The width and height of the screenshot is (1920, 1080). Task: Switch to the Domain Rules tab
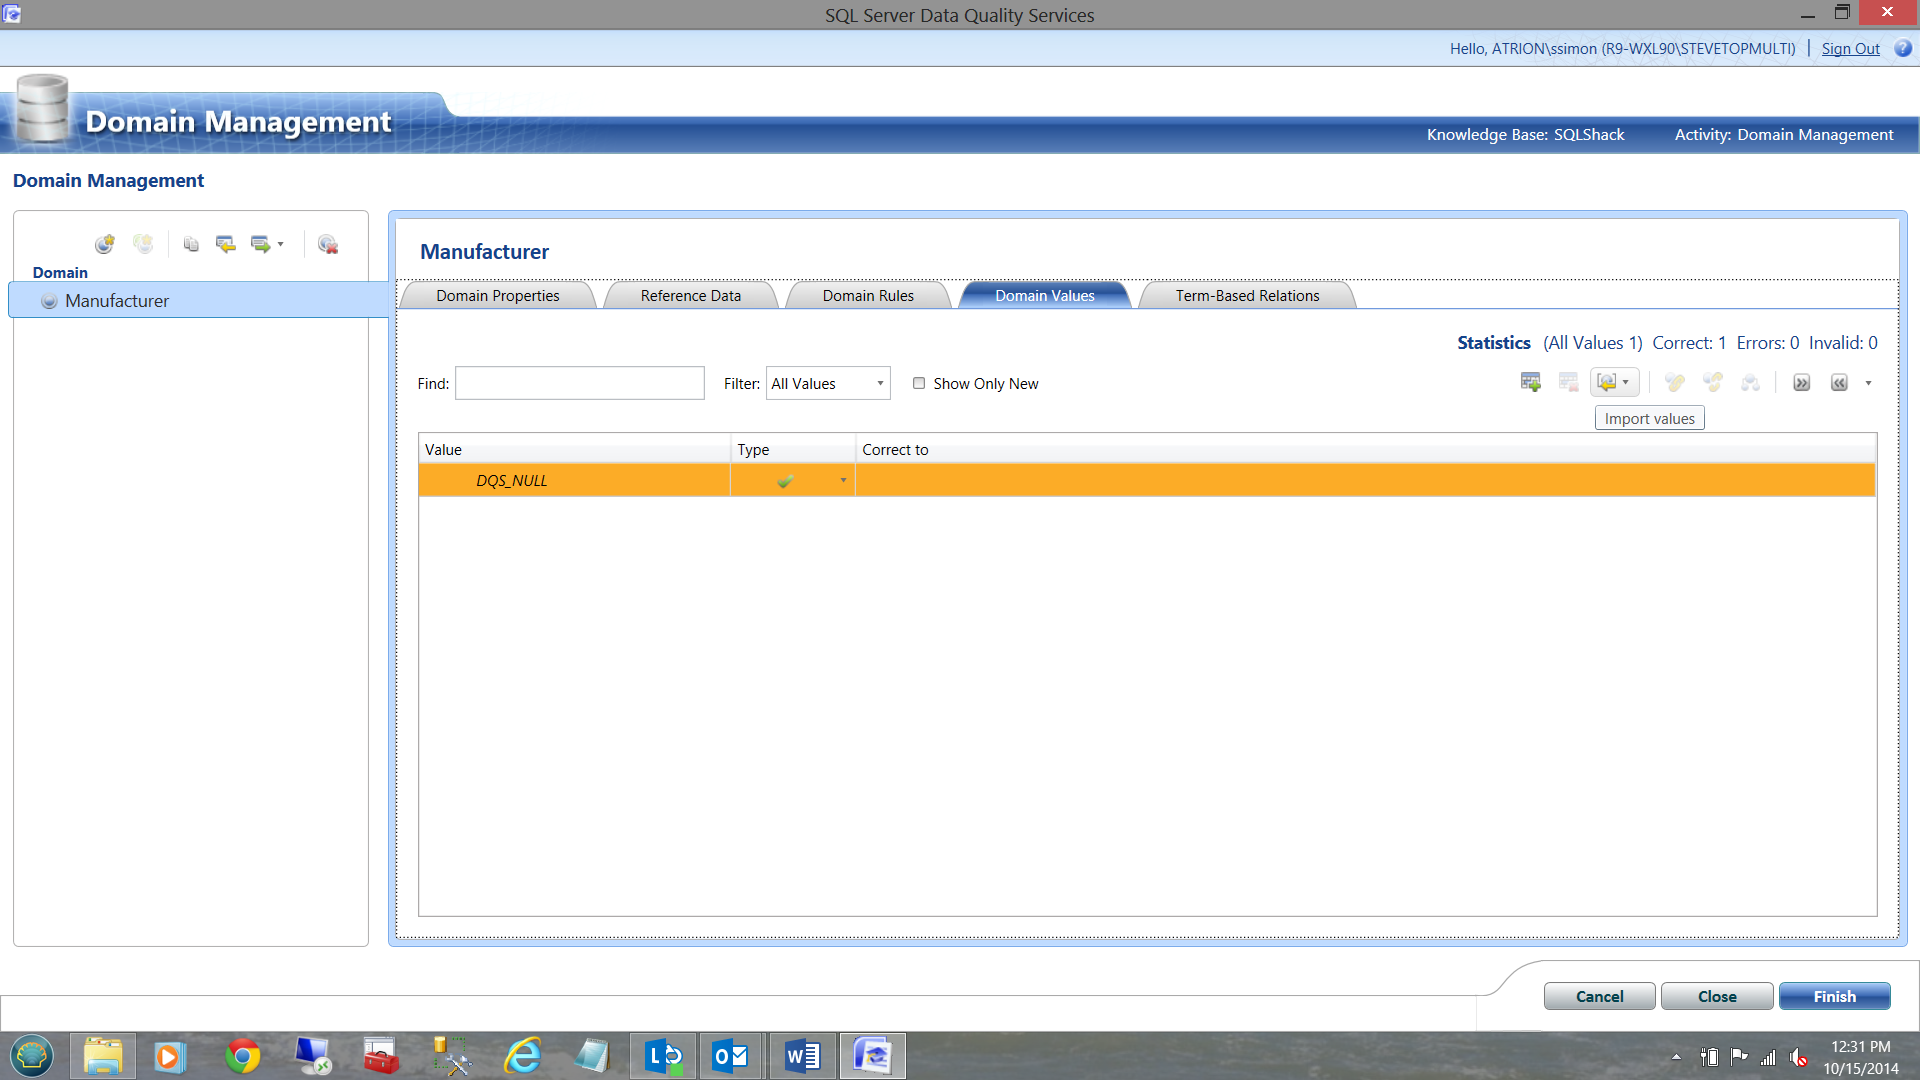click(x=867, y=295)
